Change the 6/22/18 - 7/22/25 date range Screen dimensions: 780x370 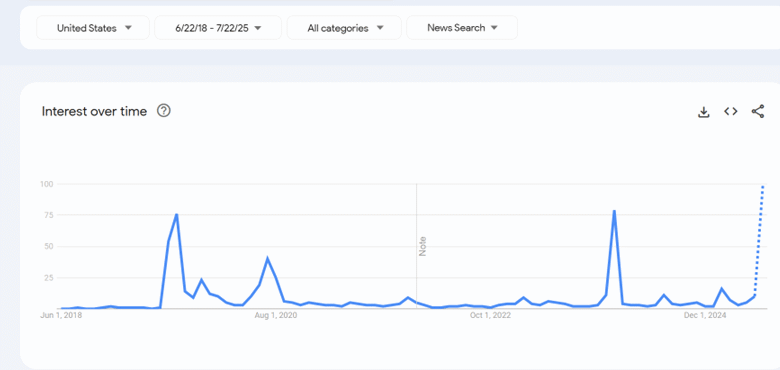coord(218,28)
